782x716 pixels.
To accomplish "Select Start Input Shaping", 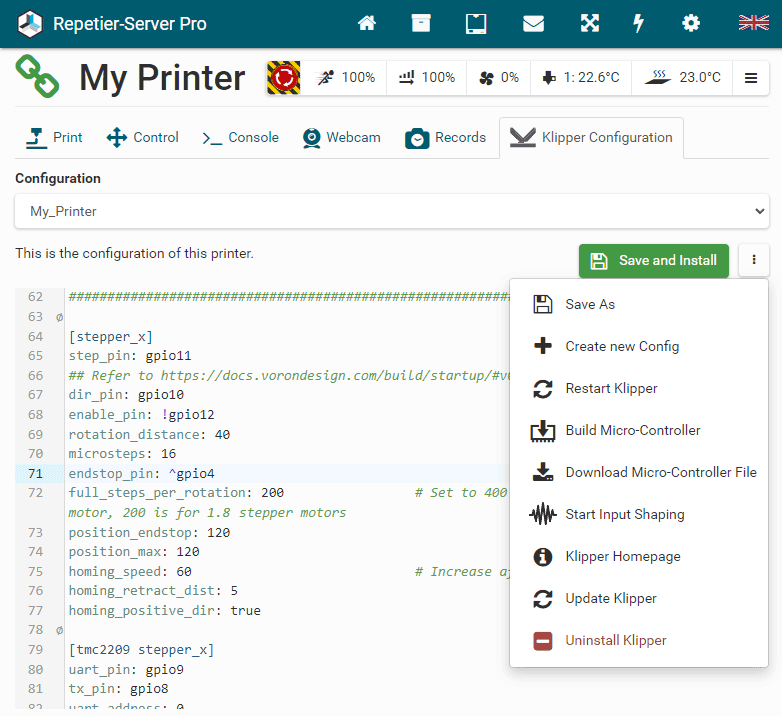I will click(638, 514).
